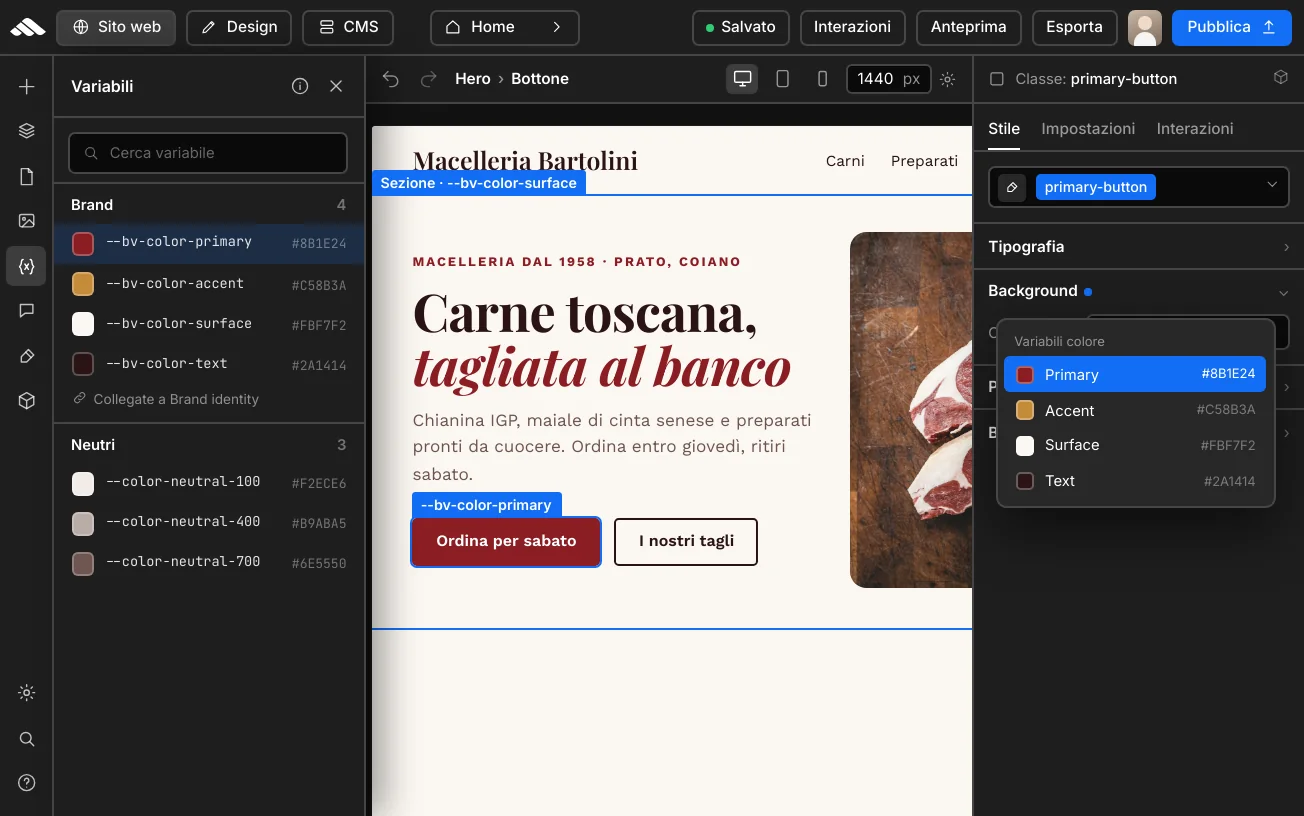
Task: Open the primary-button class dropdown
Action: click(1139, 187)
